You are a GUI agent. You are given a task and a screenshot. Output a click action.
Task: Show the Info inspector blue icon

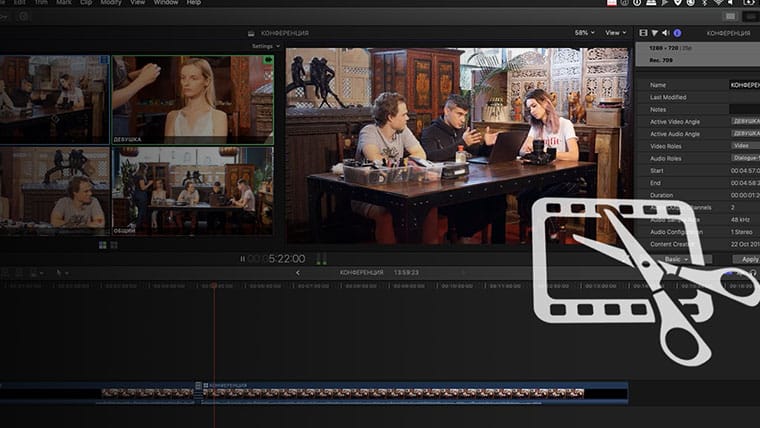[677, 33]
